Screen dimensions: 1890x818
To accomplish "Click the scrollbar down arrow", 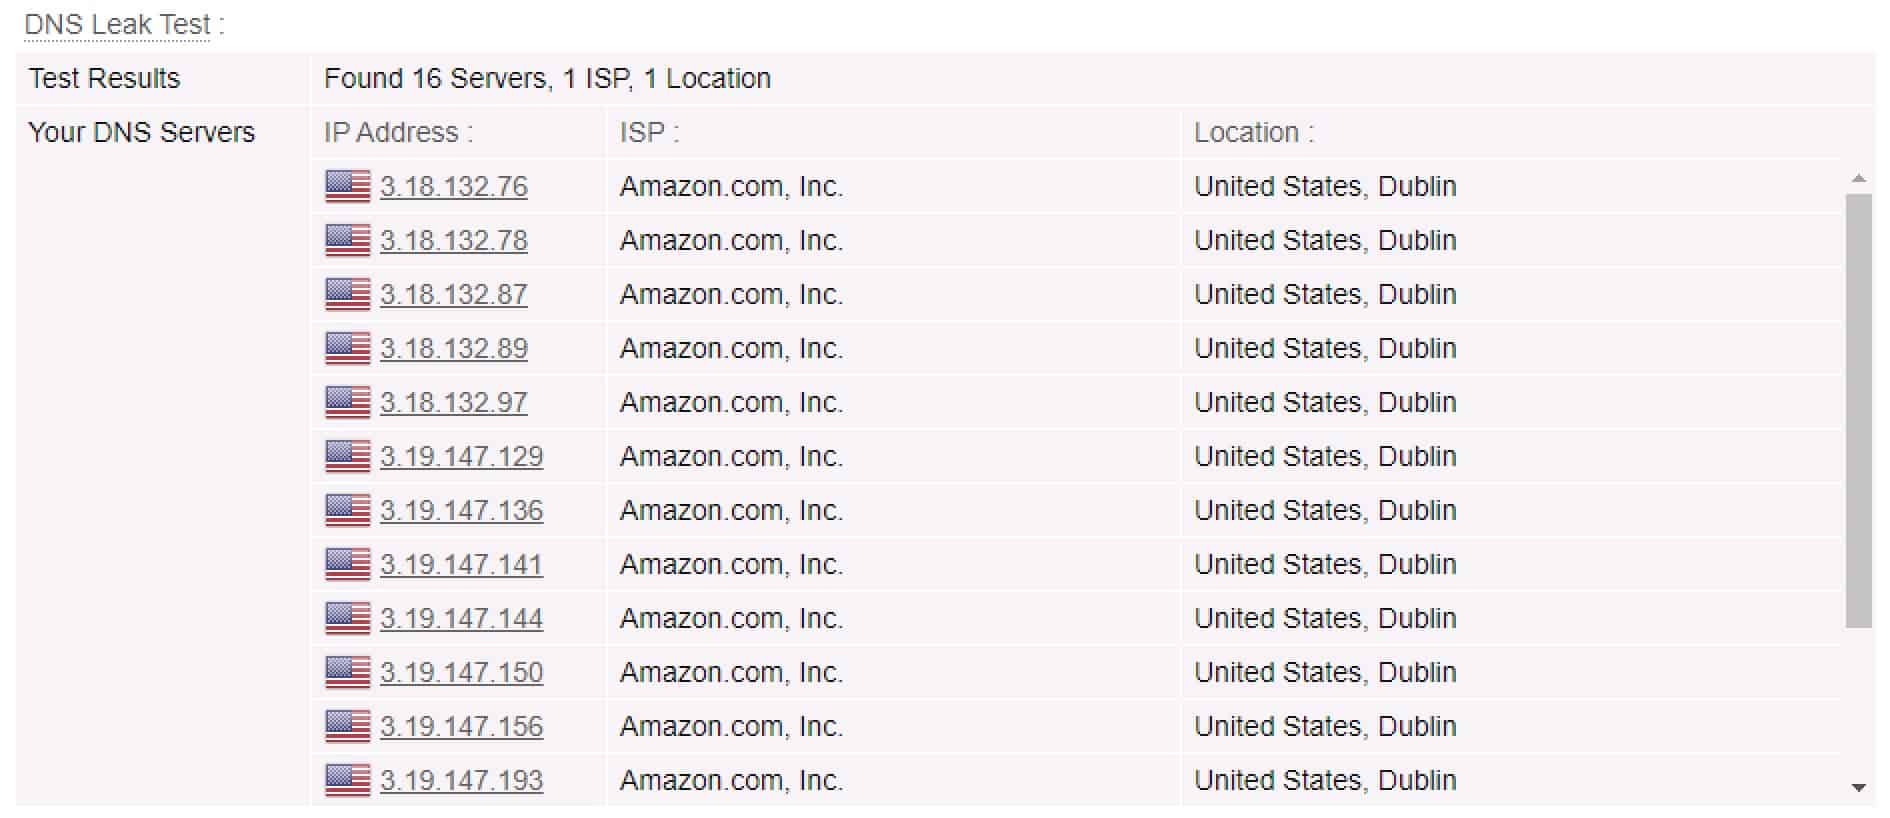I will 1859,788.
